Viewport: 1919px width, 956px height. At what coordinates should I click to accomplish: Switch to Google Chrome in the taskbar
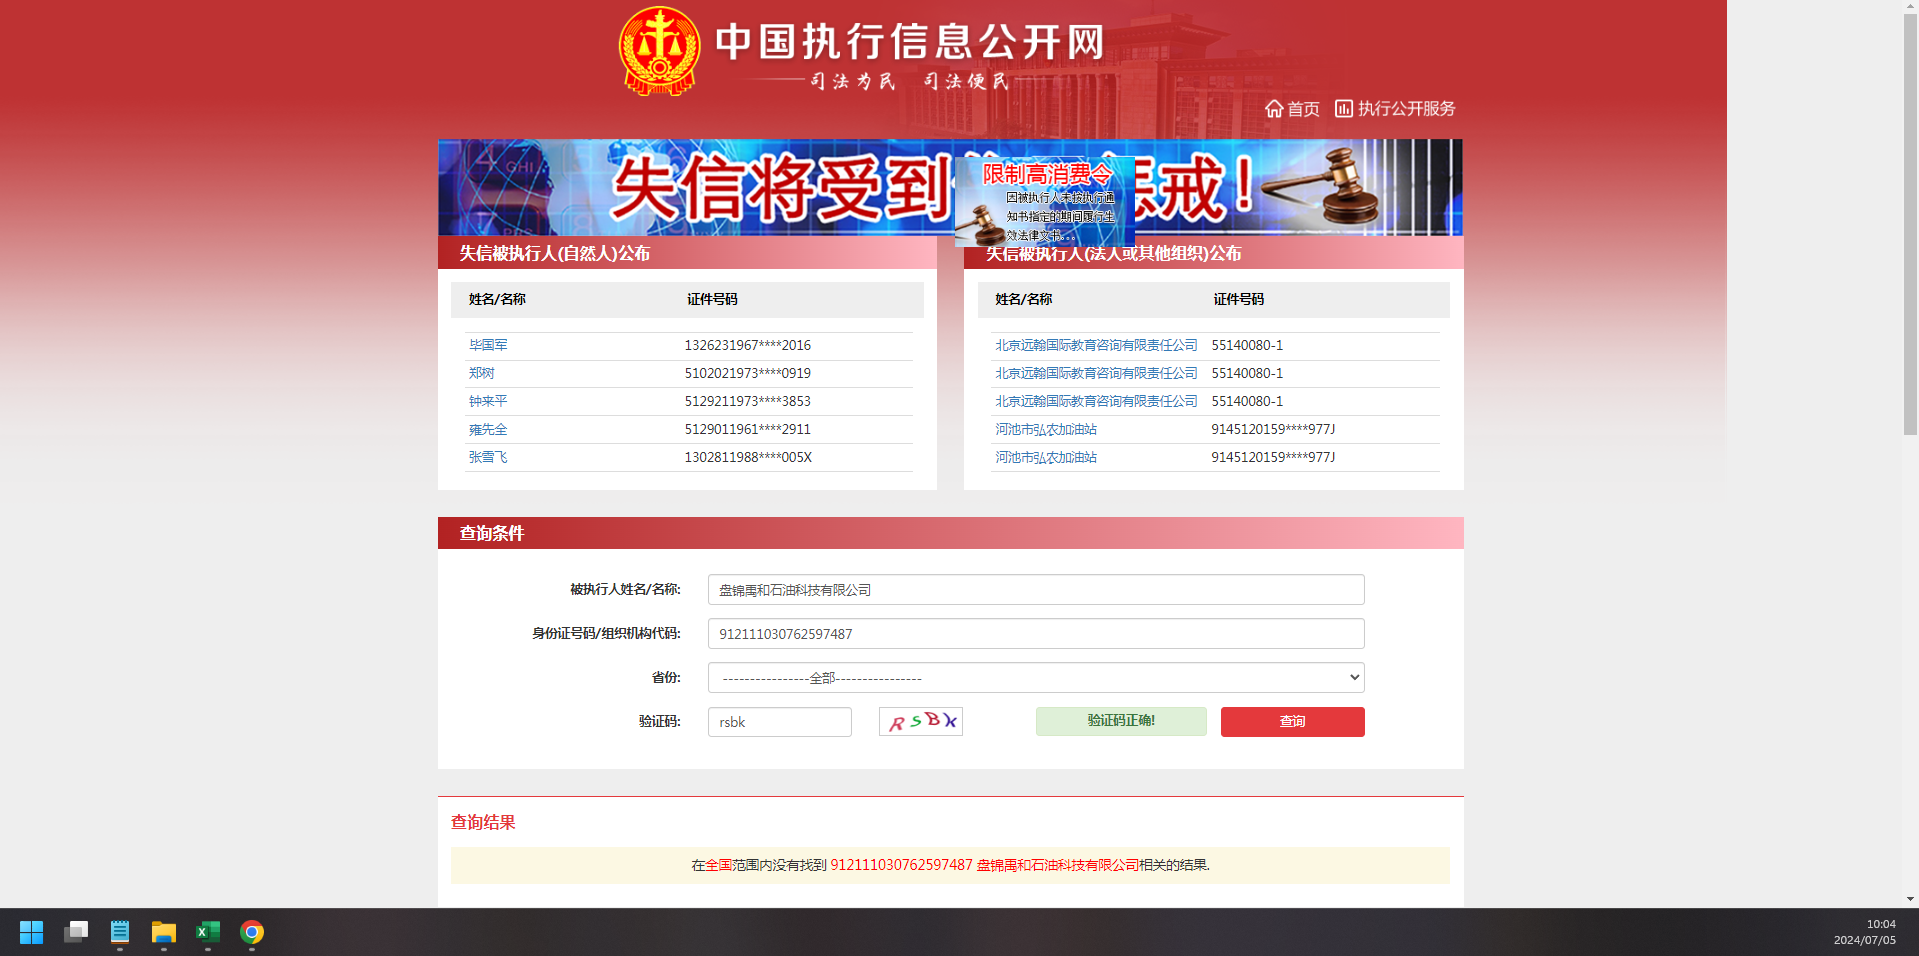252,932
